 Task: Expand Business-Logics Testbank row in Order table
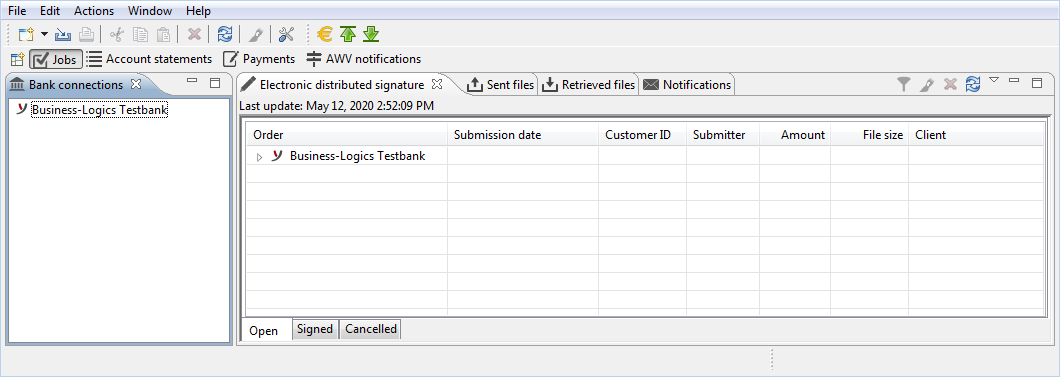click(260, 157)
